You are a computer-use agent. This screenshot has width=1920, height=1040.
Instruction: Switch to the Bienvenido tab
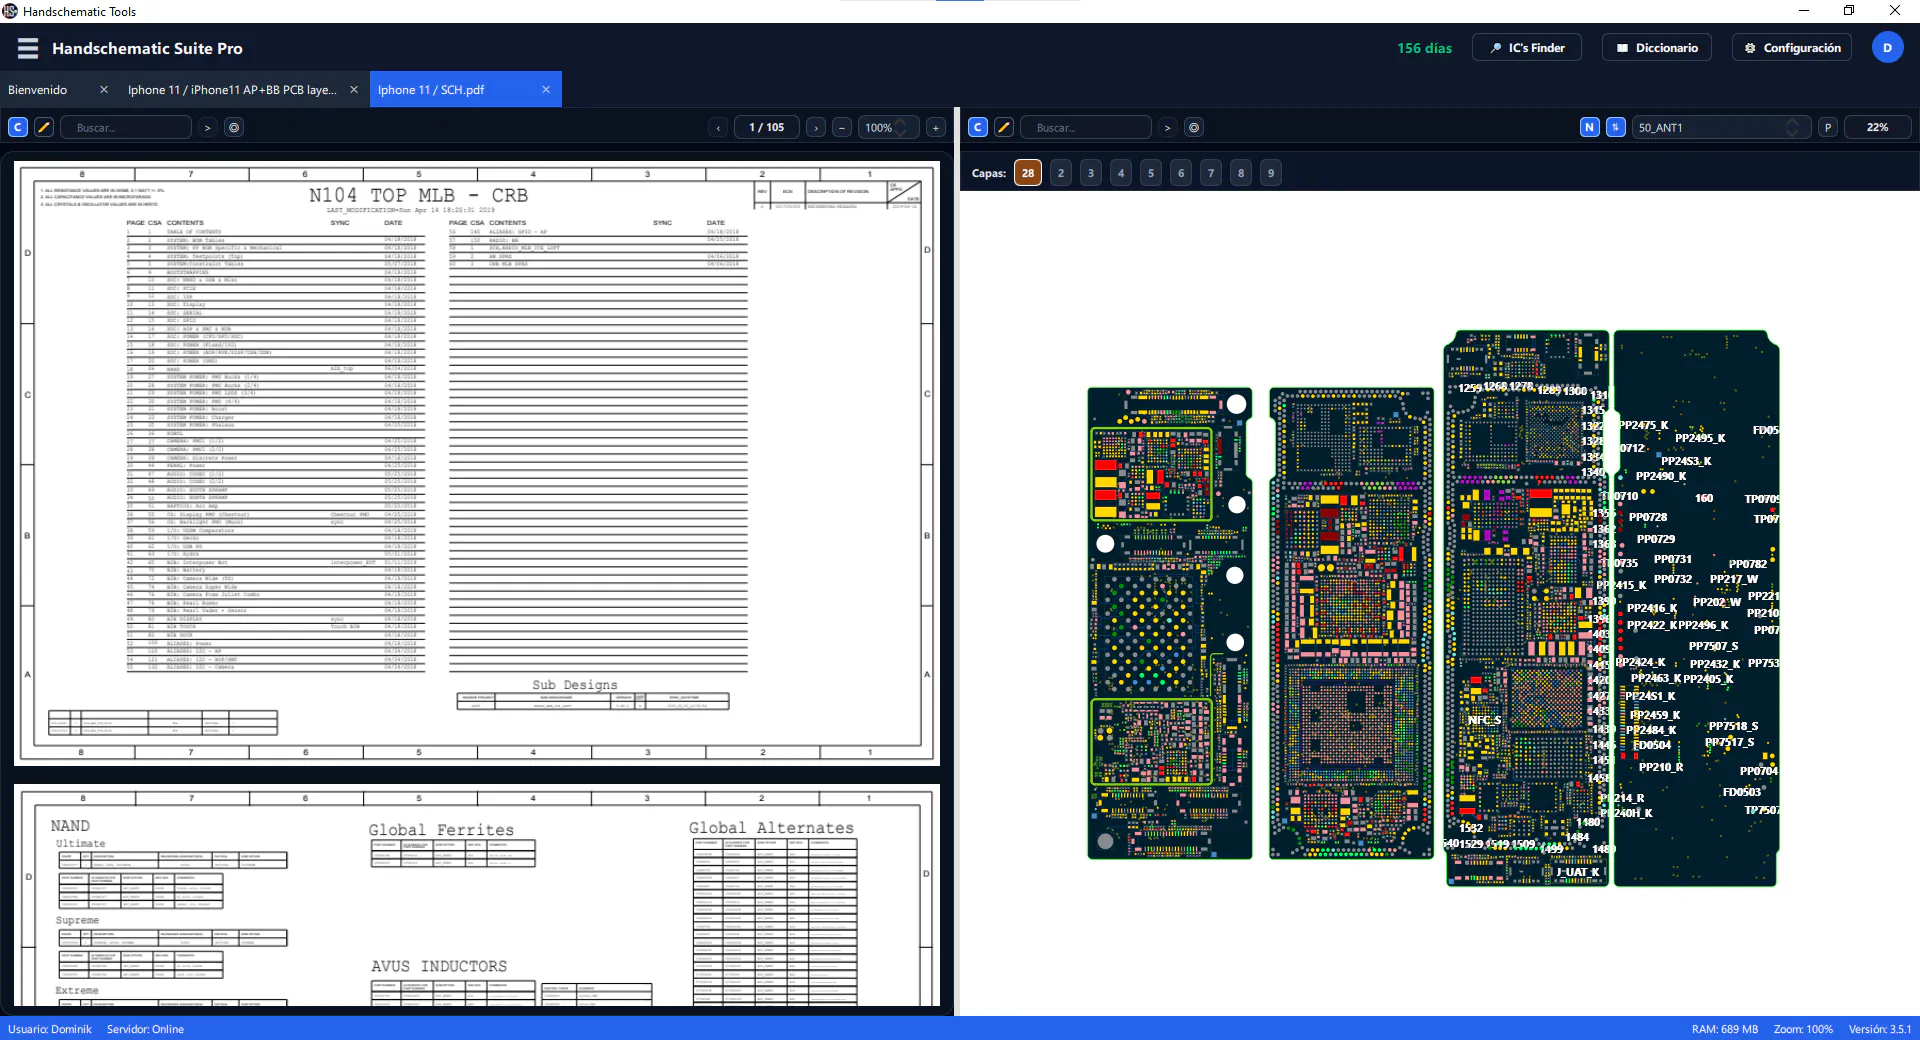click(38, 89)
